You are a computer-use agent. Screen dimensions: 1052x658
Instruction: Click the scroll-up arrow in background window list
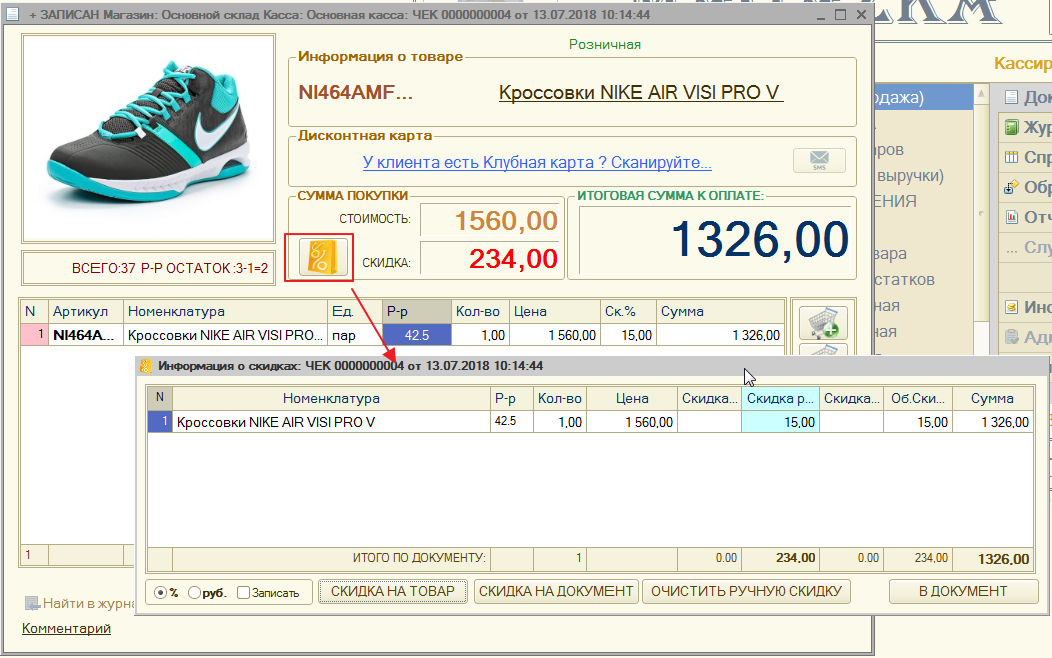981,95
